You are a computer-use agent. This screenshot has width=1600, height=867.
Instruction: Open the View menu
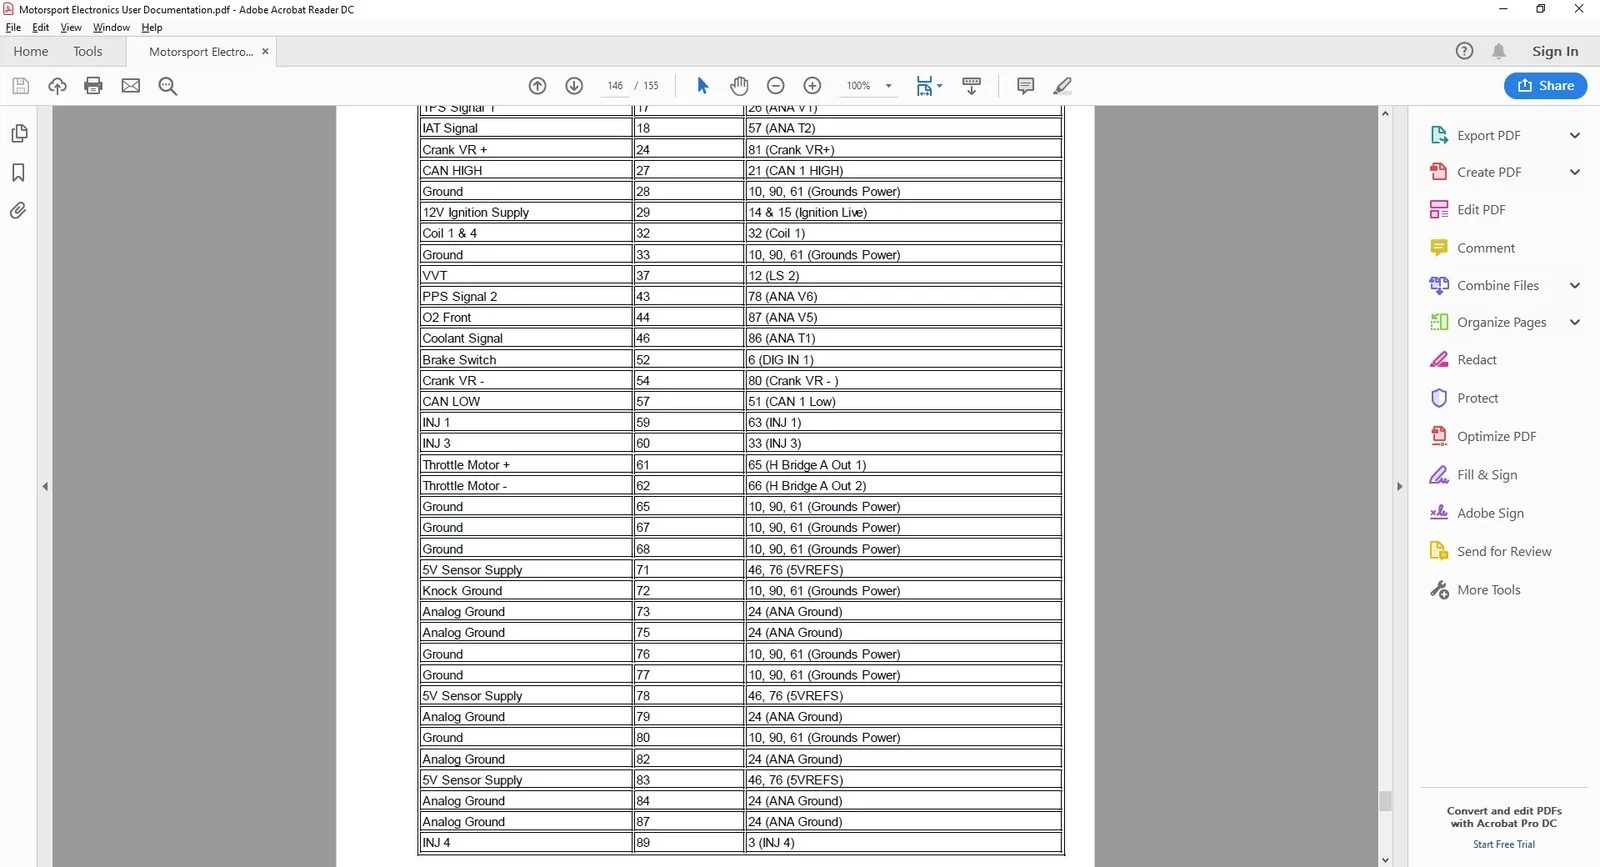pyautogui.click(x=71, y=28)
